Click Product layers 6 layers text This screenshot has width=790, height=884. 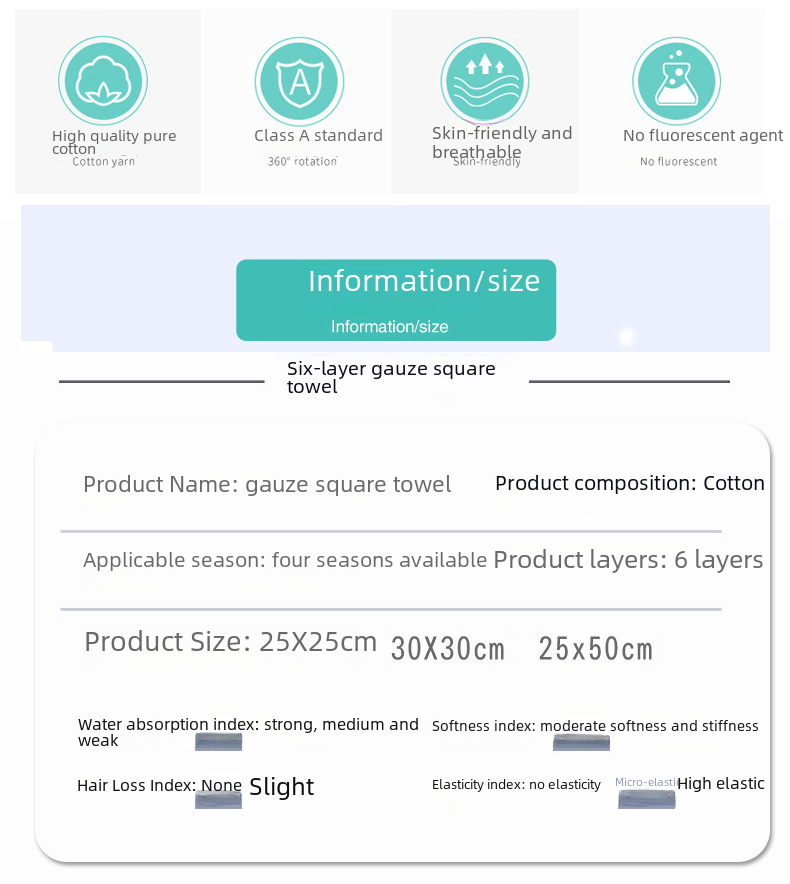pyautogui.click(x=628, y=560)
